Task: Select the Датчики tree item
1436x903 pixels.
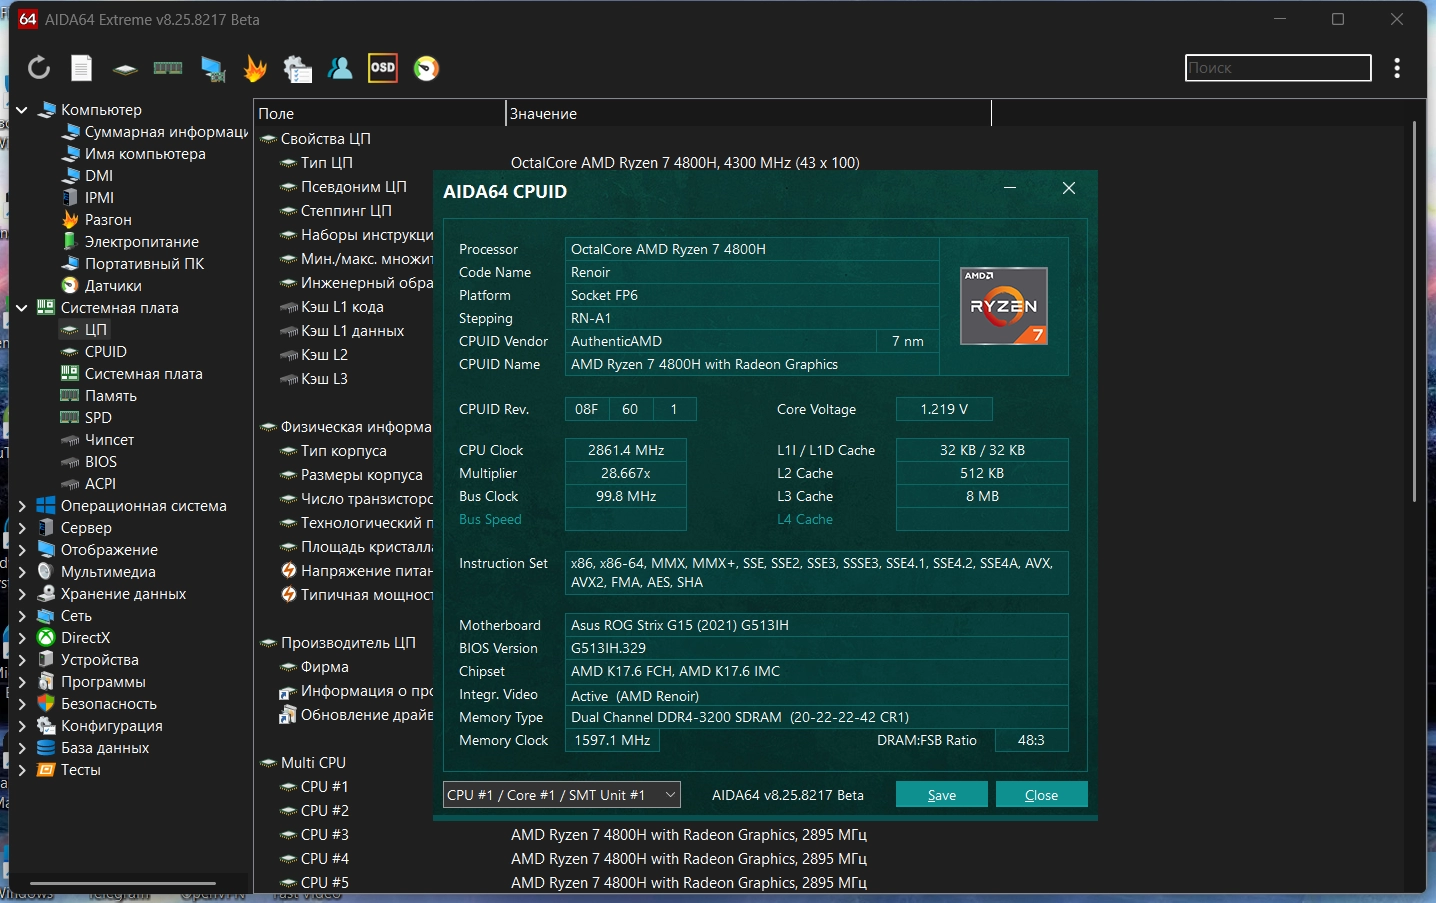Action: click(112, 286)
